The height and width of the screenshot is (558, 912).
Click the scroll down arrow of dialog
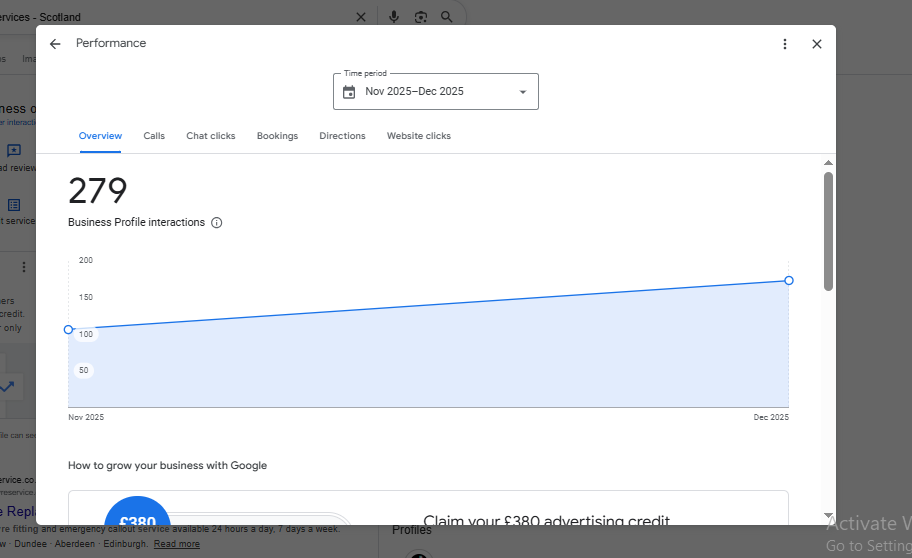828,516
